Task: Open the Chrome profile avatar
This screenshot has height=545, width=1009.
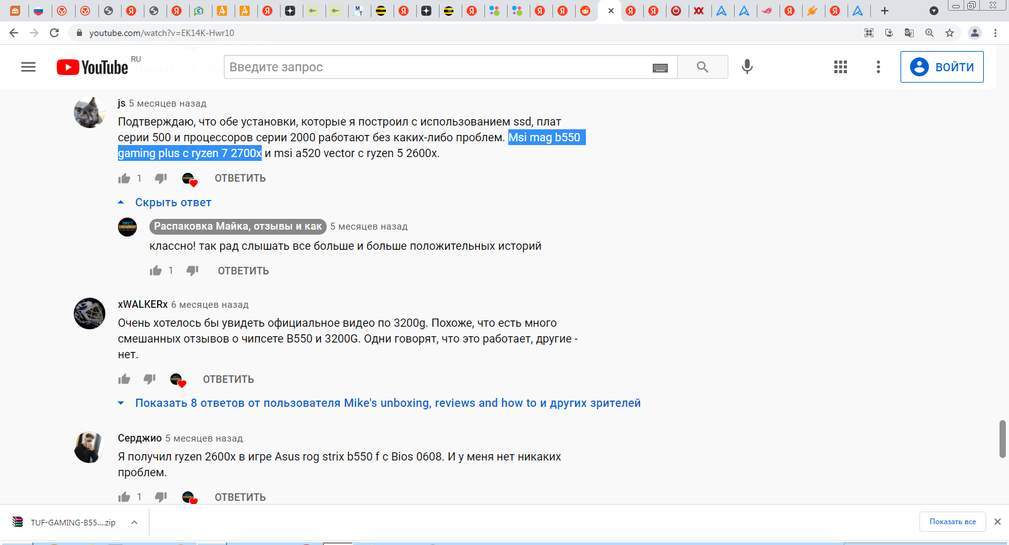Action: coord(975,33)
